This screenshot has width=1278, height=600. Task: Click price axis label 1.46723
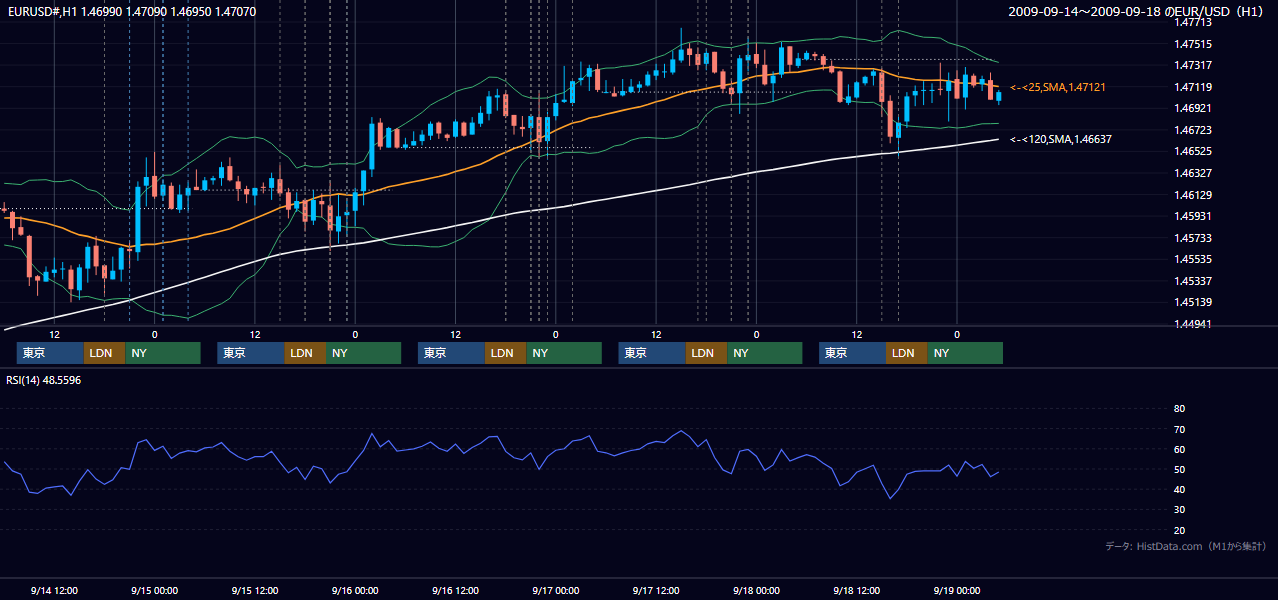click(x=1193, y=130)
